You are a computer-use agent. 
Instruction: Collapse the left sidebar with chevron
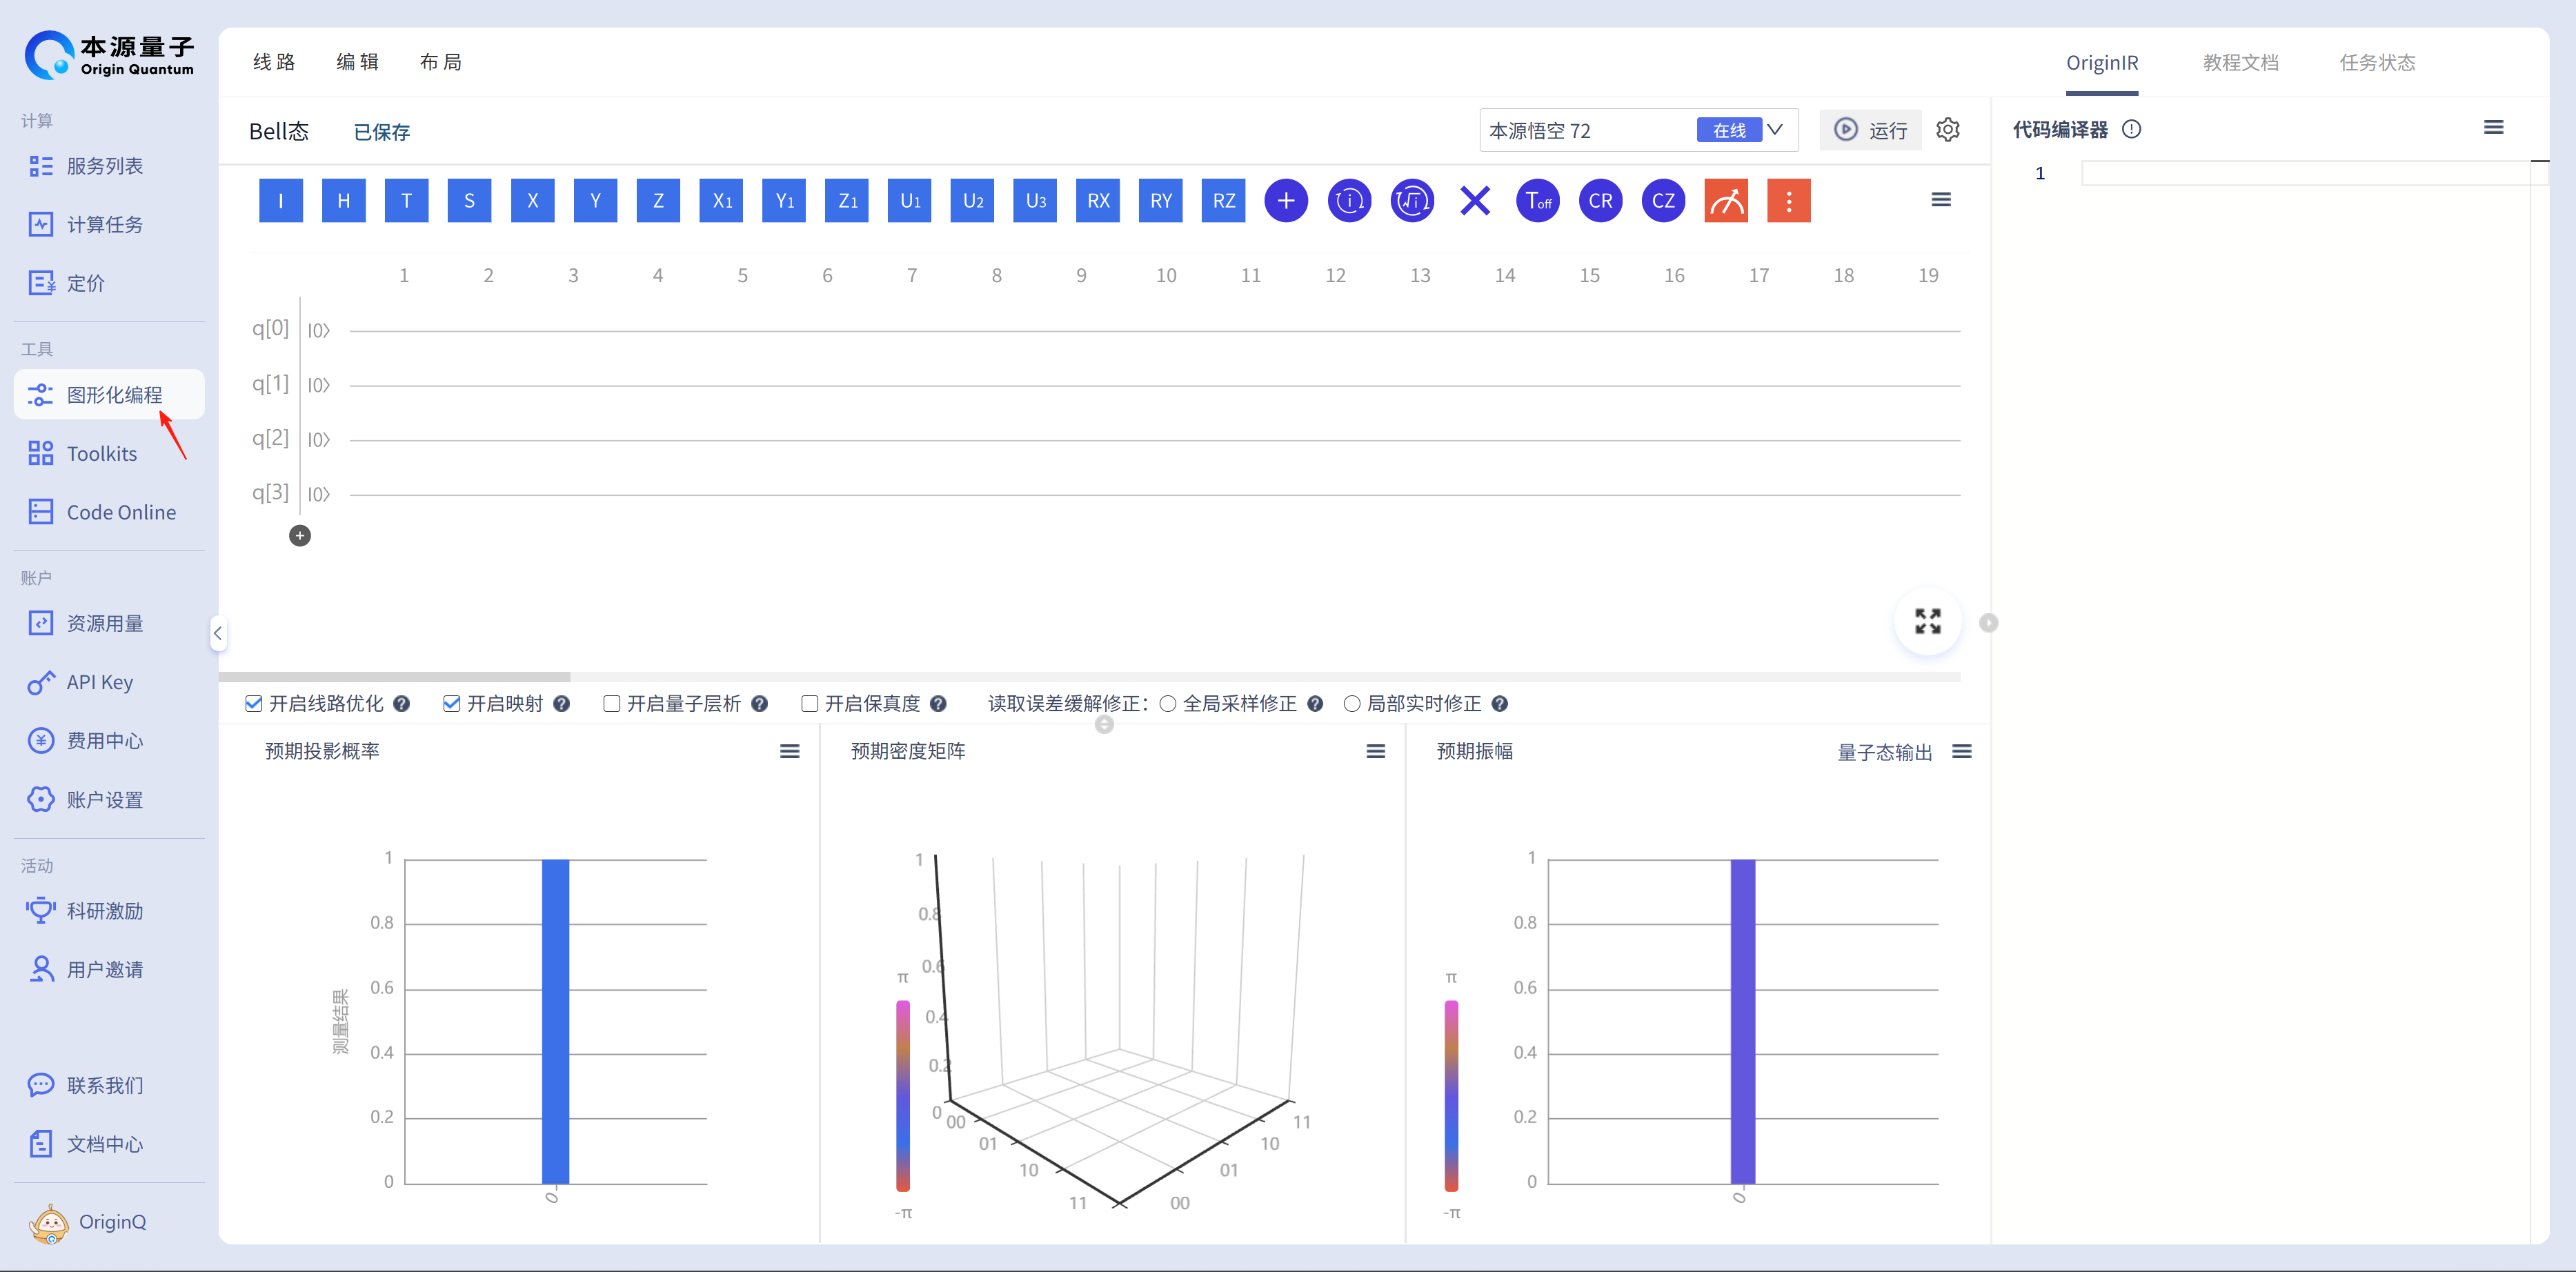pyautogui.click(x=218, y=633)
